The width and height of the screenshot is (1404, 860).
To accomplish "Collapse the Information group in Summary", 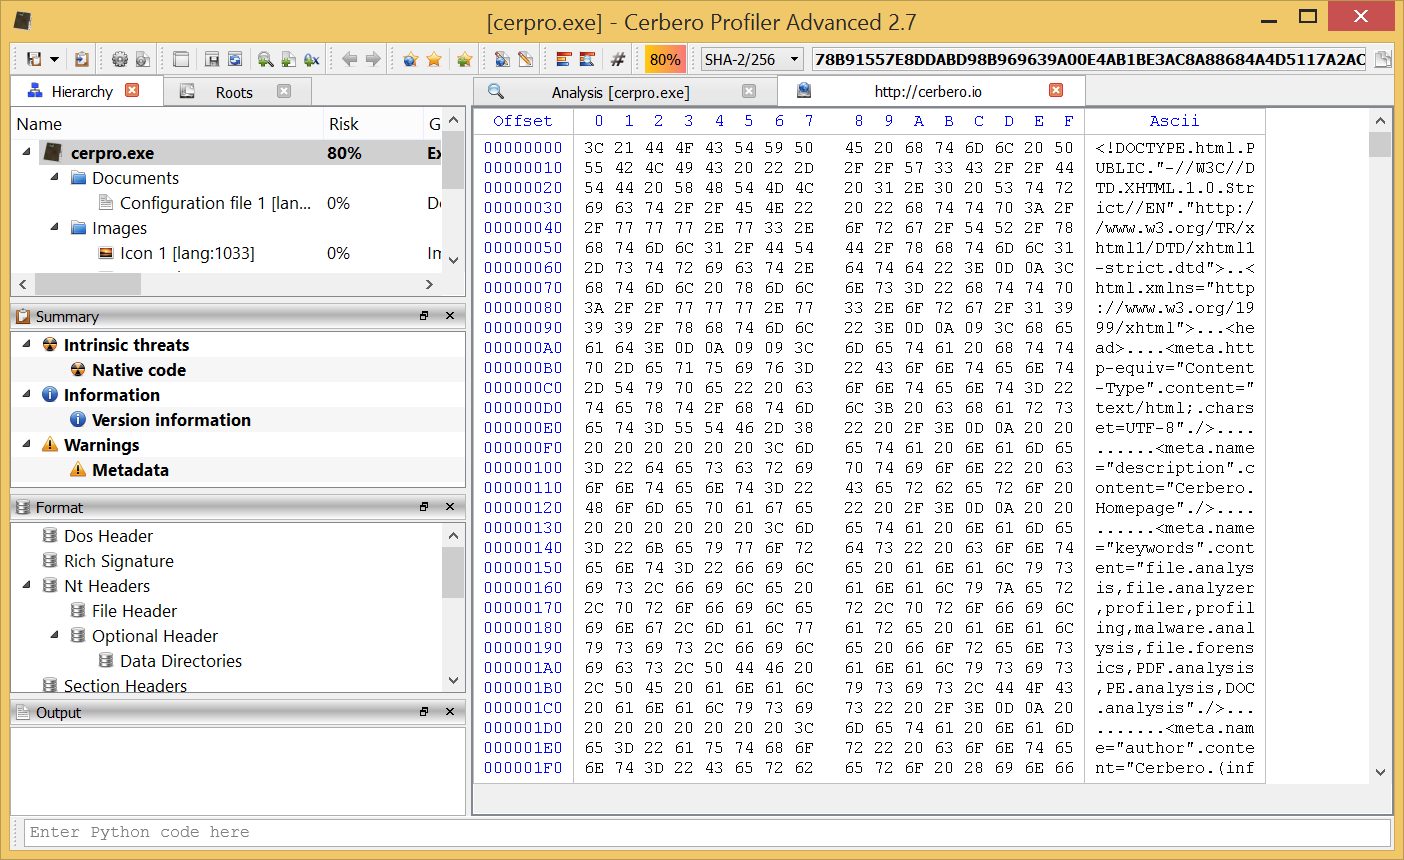I will coord(26,394).
